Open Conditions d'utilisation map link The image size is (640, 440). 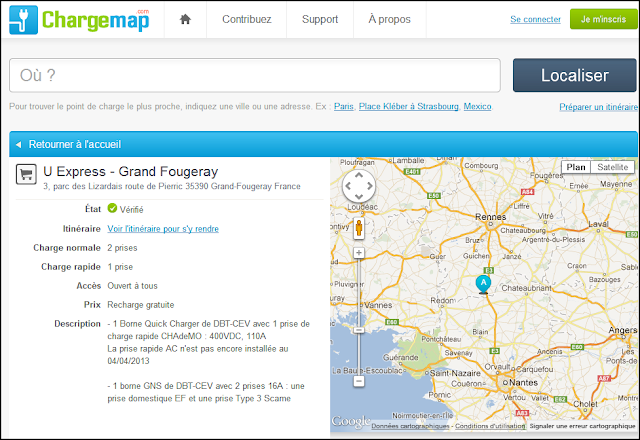[x=490, y=426]
